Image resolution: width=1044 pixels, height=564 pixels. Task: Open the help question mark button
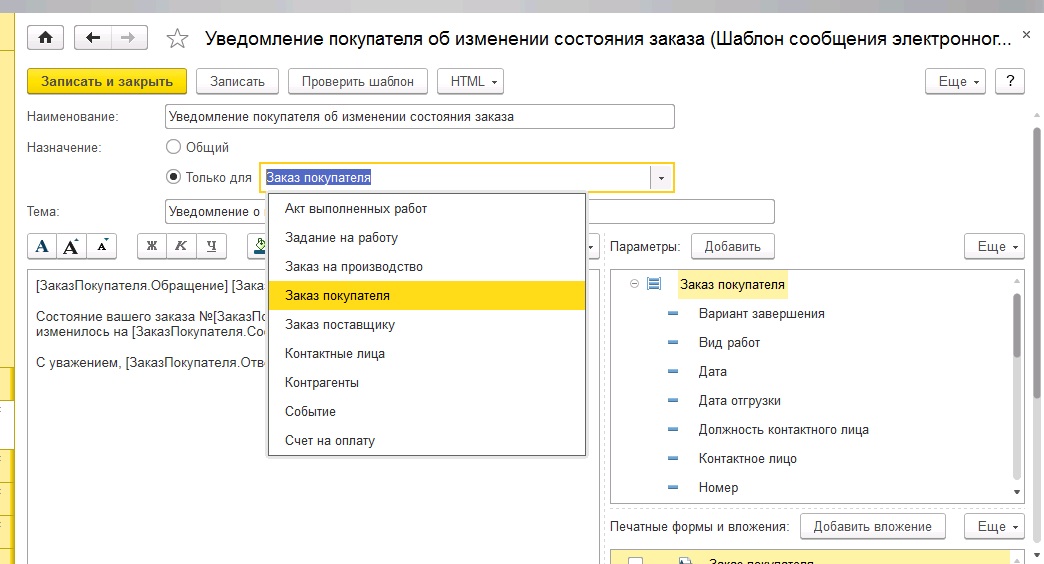[x=1010, y=81]
